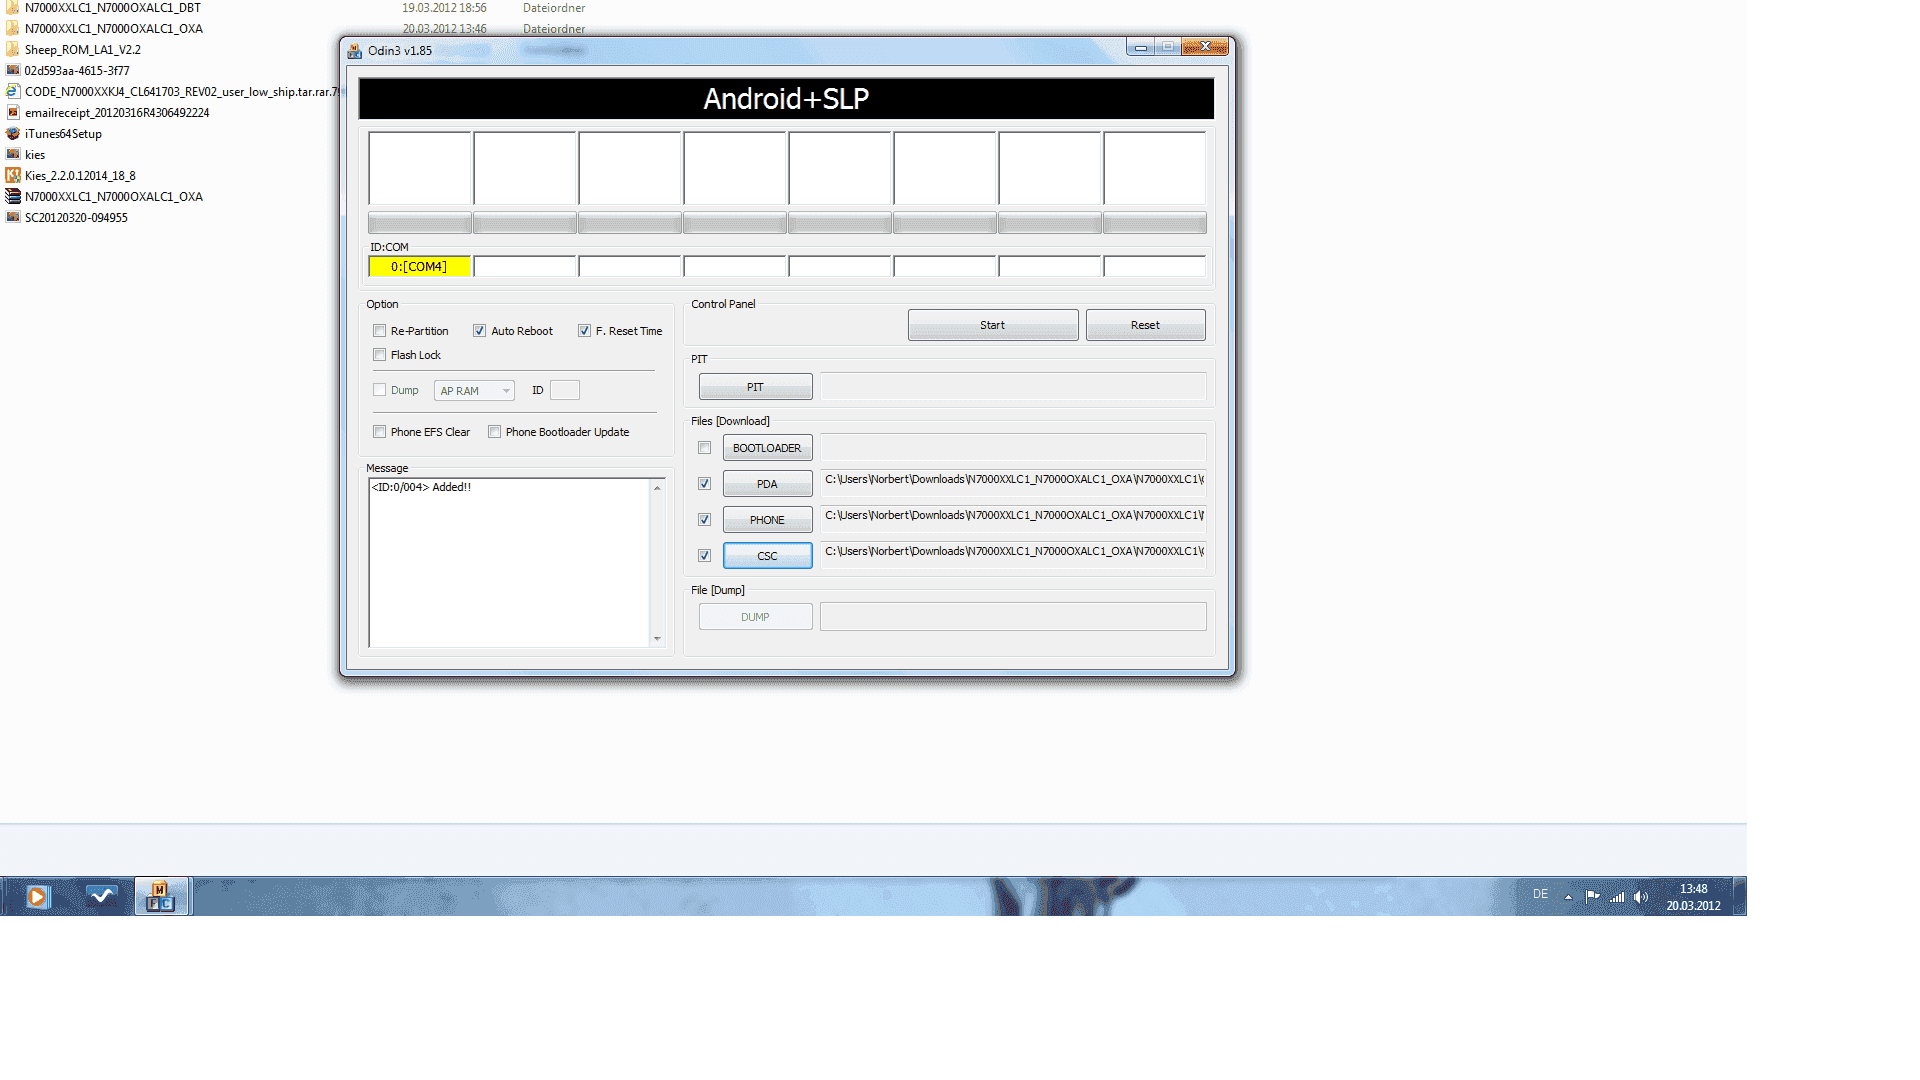Viewport: 1920px width, 1080px height.
Task: Uncheck the PDA file checkbox
Action: 705,484
